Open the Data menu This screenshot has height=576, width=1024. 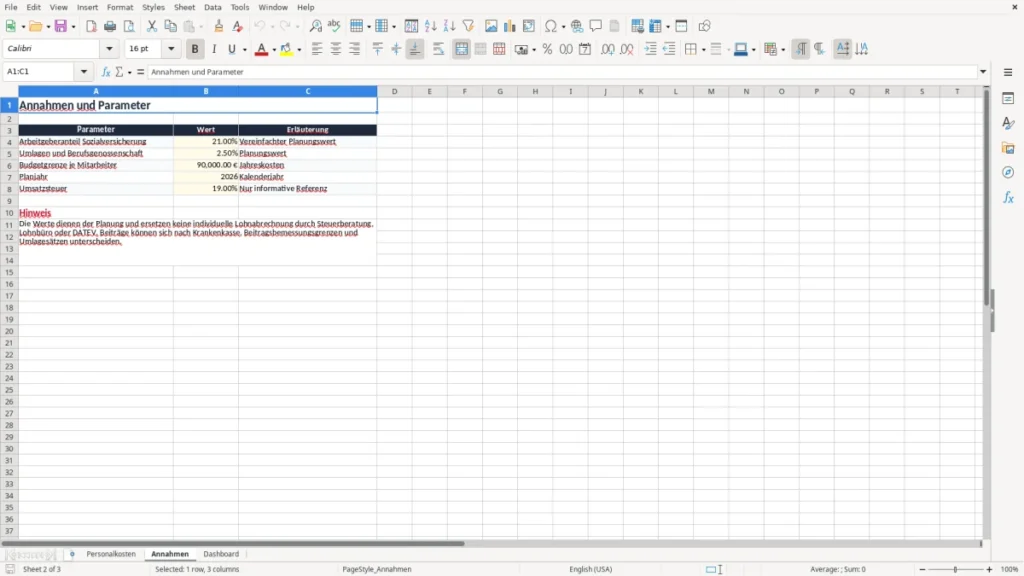(x=213, y=7)
